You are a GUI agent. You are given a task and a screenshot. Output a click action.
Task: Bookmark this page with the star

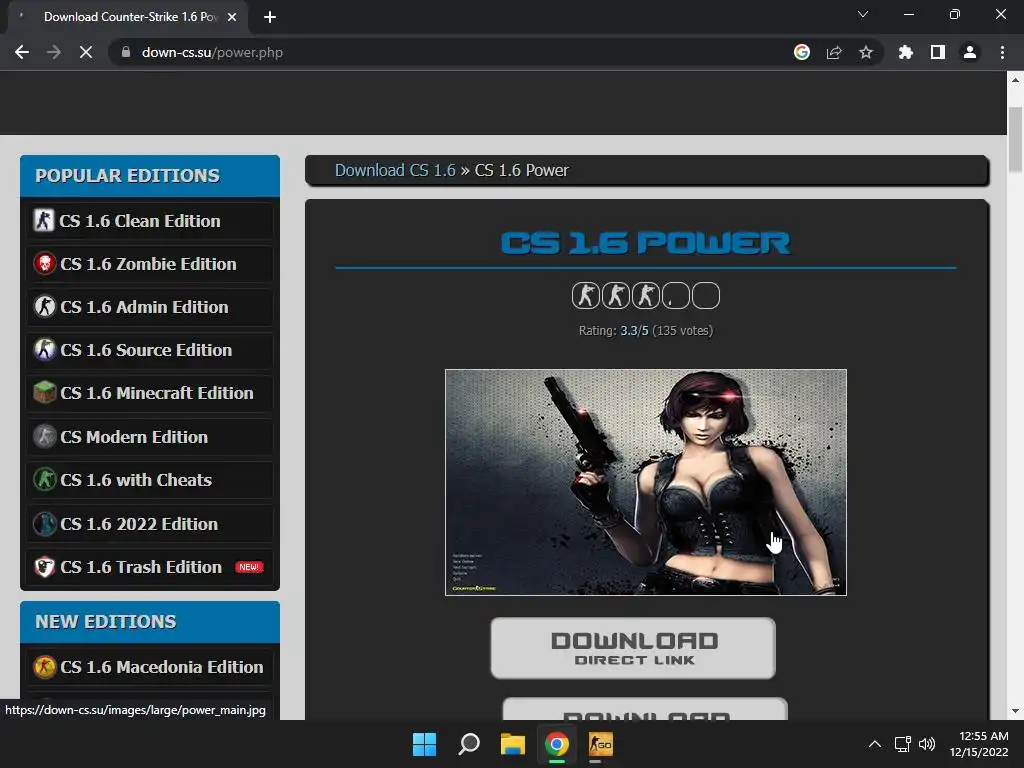click(866, 52)
